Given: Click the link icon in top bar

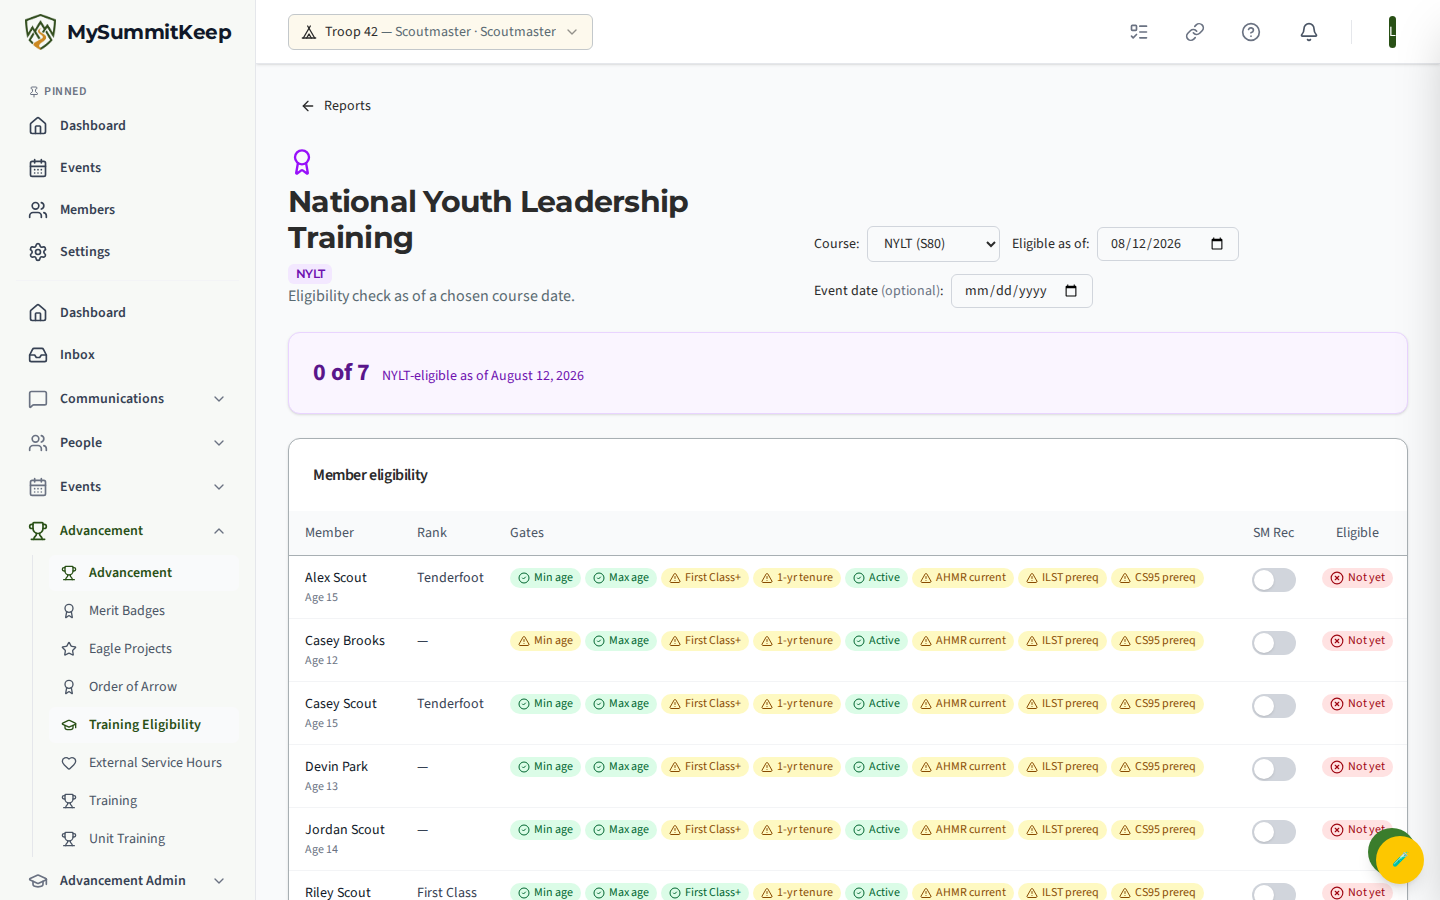Looking at the screenshot, I should 1195,32.
